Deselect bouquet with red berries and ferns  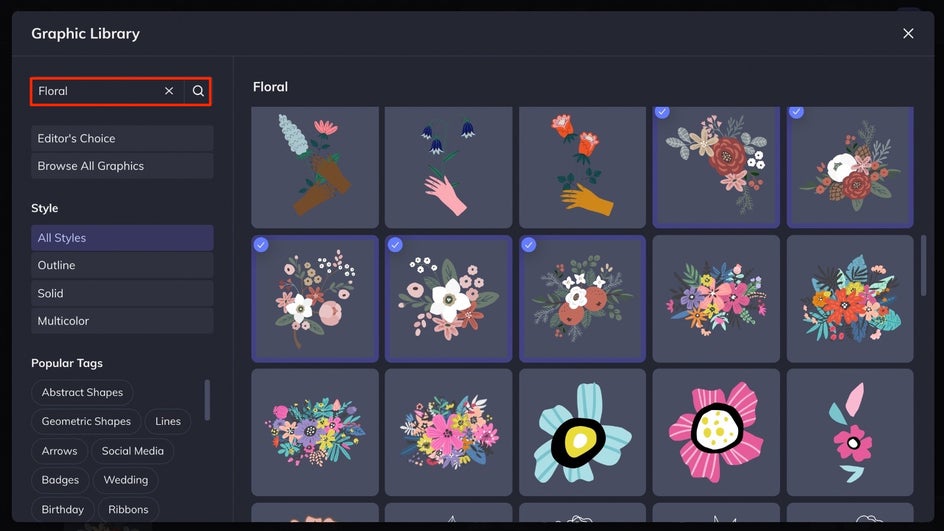582,299
